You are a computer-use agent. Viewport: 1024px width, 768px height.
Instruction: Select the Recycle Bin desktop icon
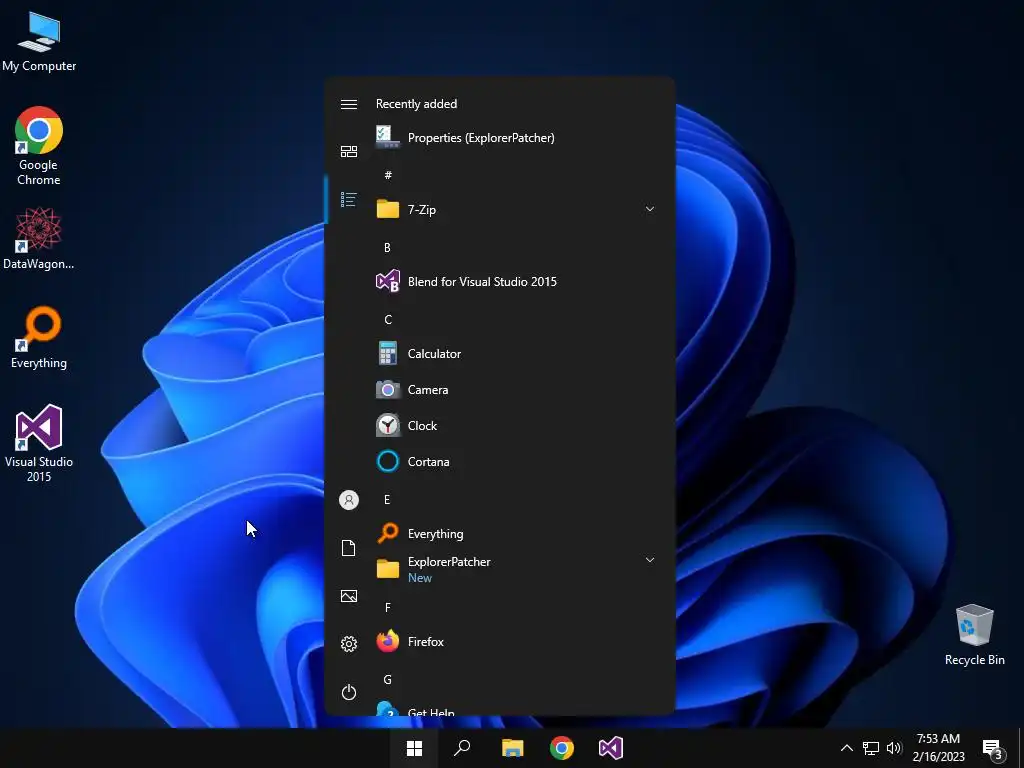tap(974, 635)
